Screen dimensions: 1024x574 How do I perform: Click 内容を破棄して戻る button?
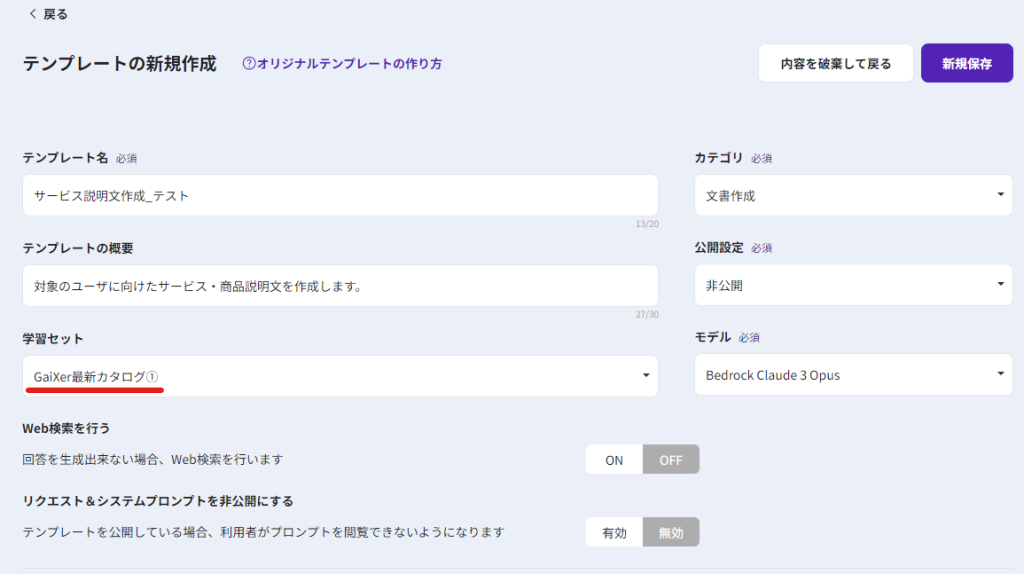tap(835, 63)
